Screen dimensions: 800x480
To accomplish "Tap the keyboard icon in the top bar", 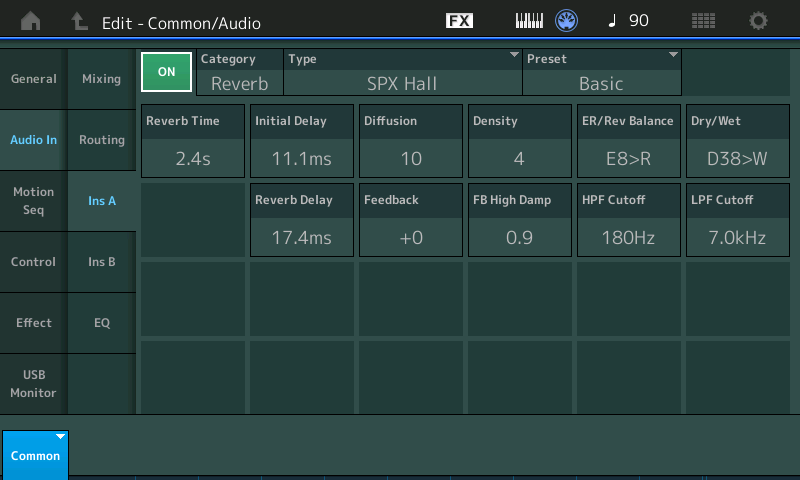I will [530, 21].
